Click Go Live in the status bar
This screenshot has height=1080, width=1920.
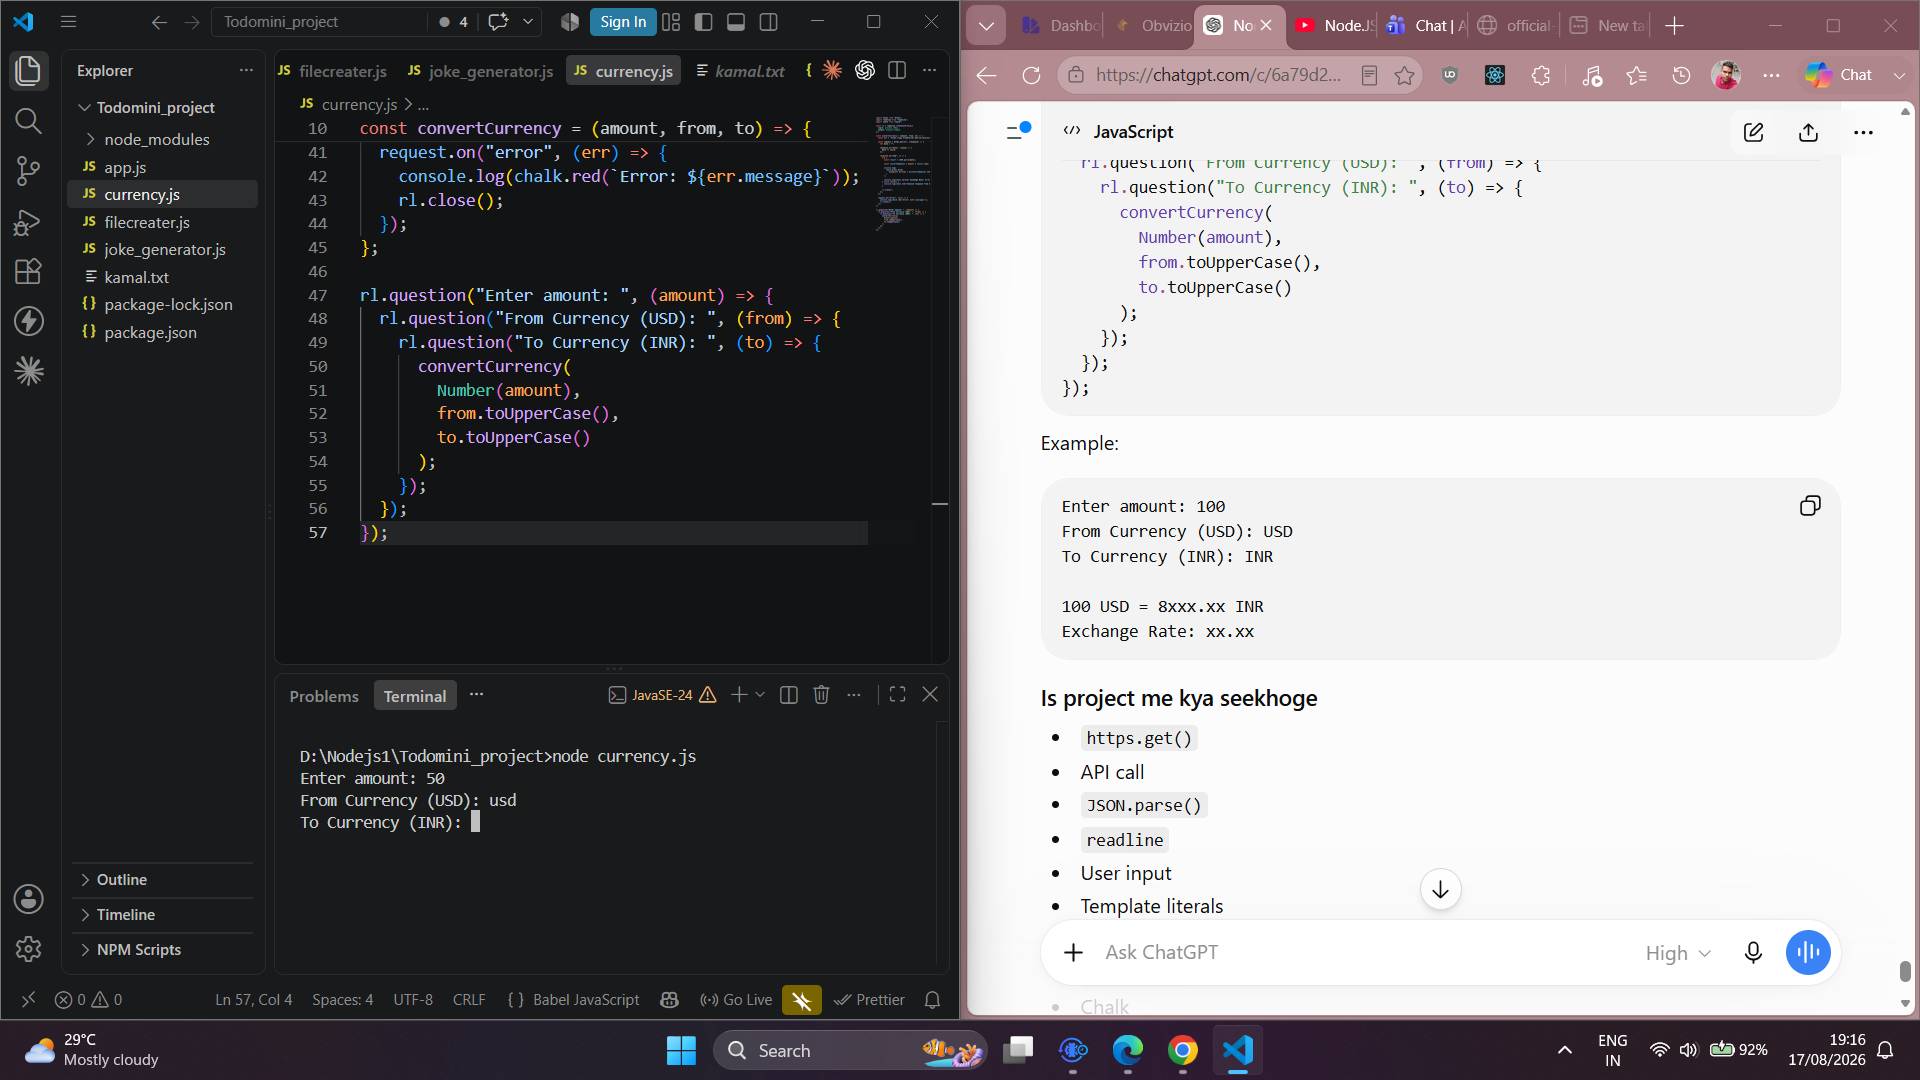(736, 1000)
